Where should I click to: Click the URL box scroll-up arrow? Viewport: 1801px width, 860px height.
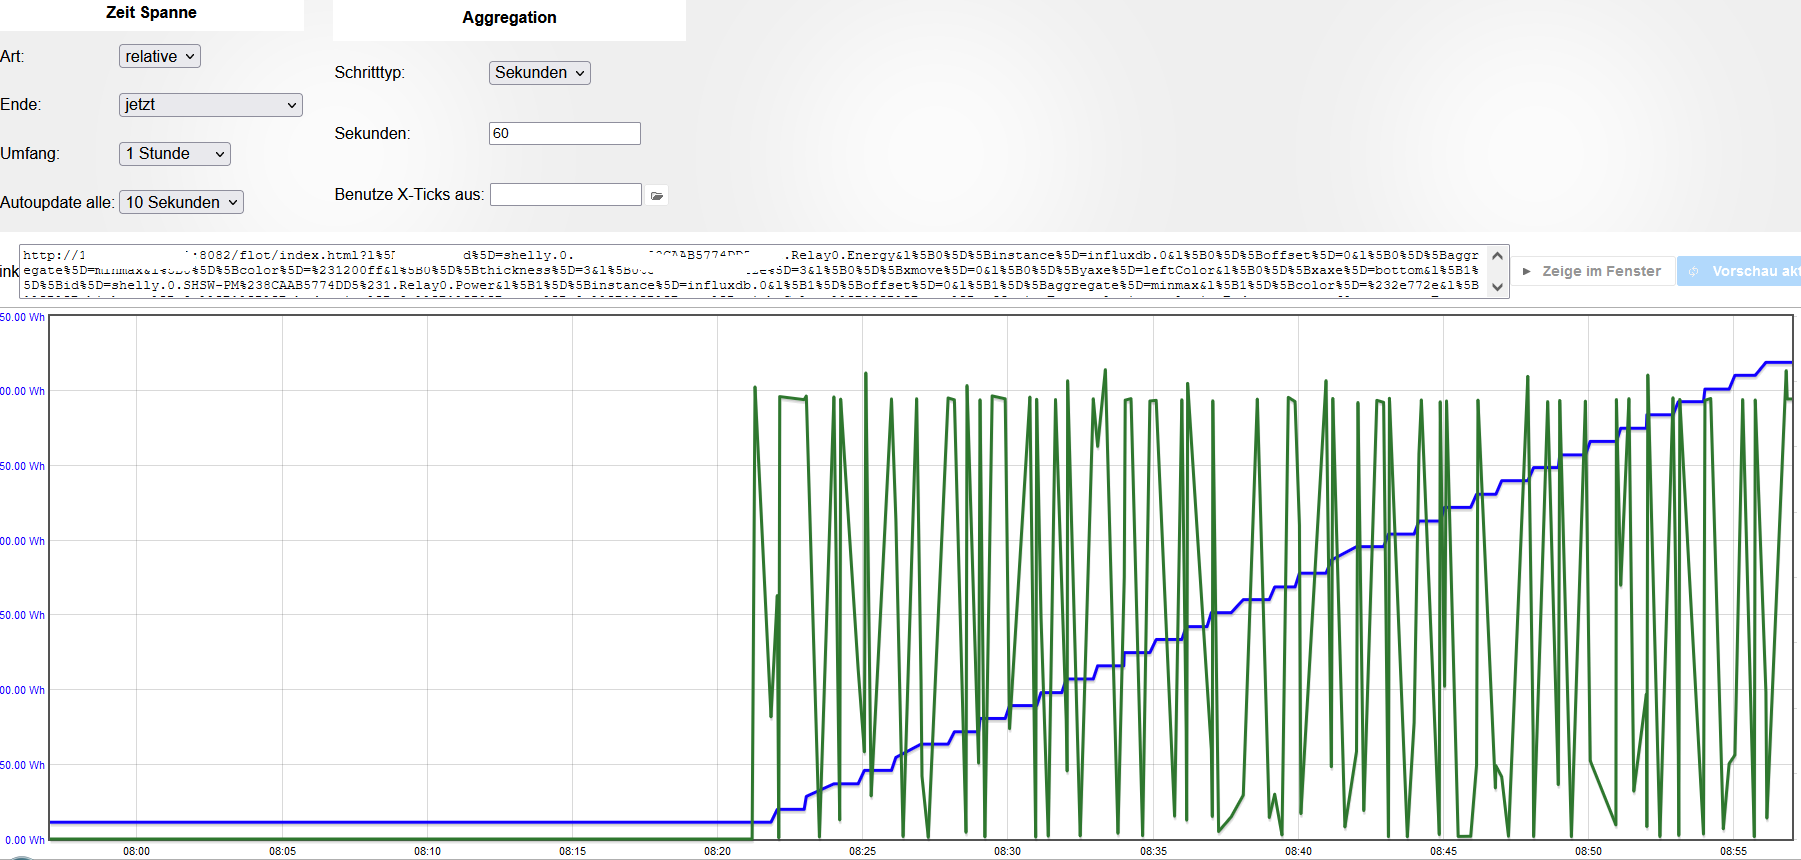1498,256
